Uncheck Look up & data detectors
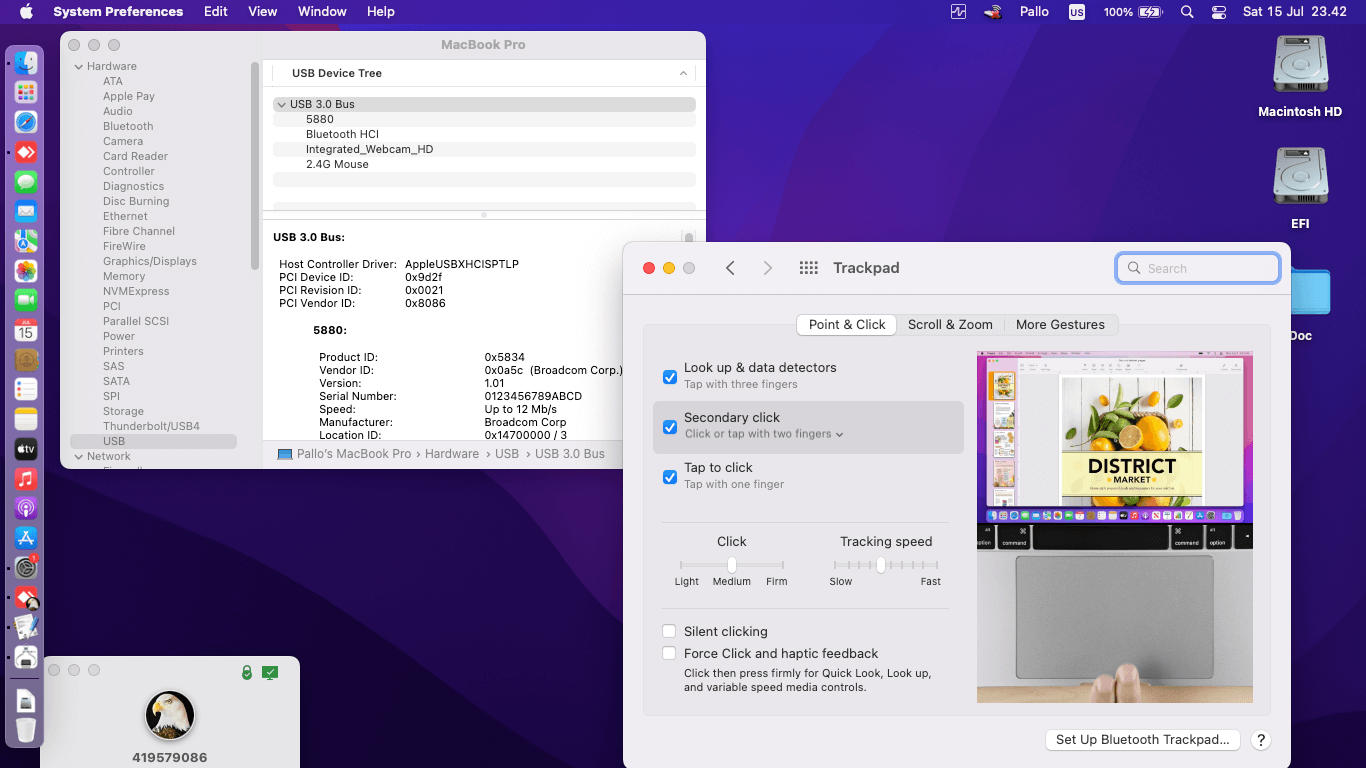 tap(670, 376)
